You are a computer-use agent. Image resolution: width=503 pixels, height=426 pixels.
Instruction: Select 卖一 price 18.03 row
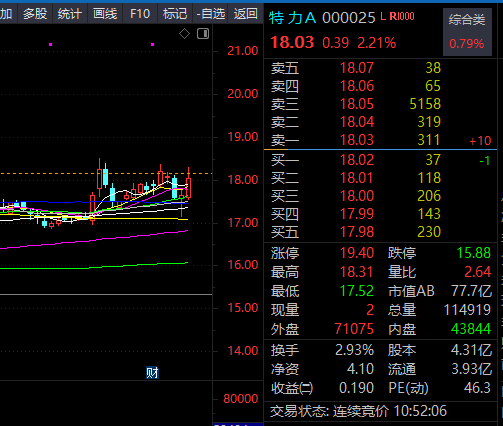coord(380,140)
